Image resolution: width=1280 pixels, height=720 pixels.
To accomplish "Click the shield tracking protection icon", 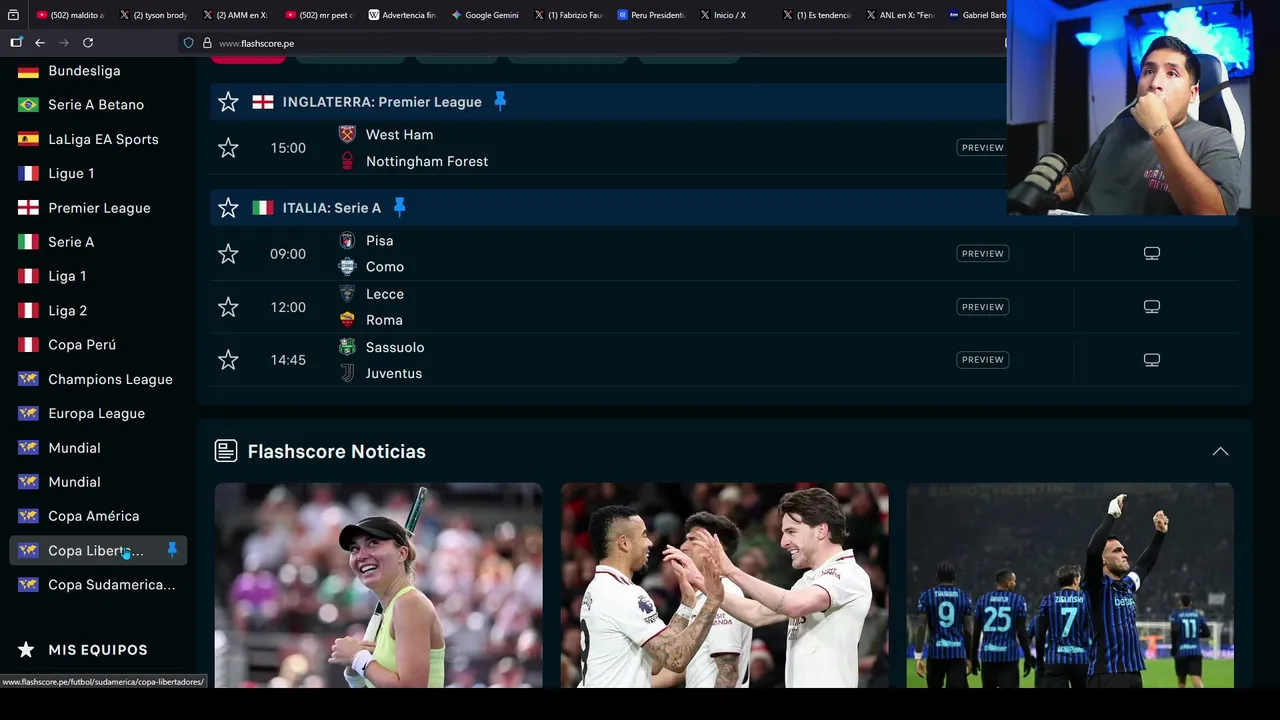I will (x=188, y=43).
